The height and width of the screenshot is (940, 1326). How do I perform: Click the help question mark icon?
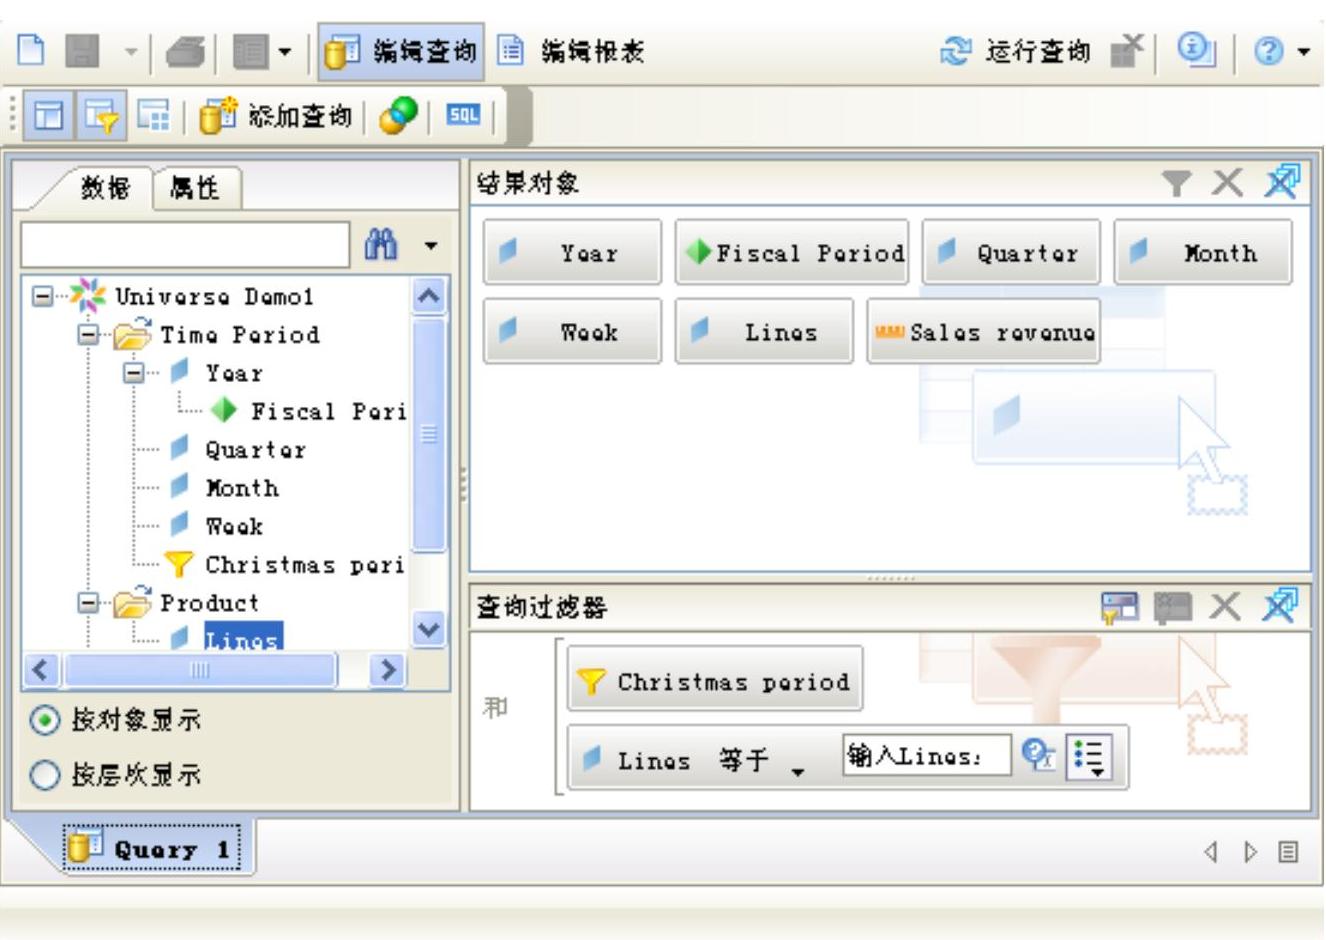point(1268,51)
